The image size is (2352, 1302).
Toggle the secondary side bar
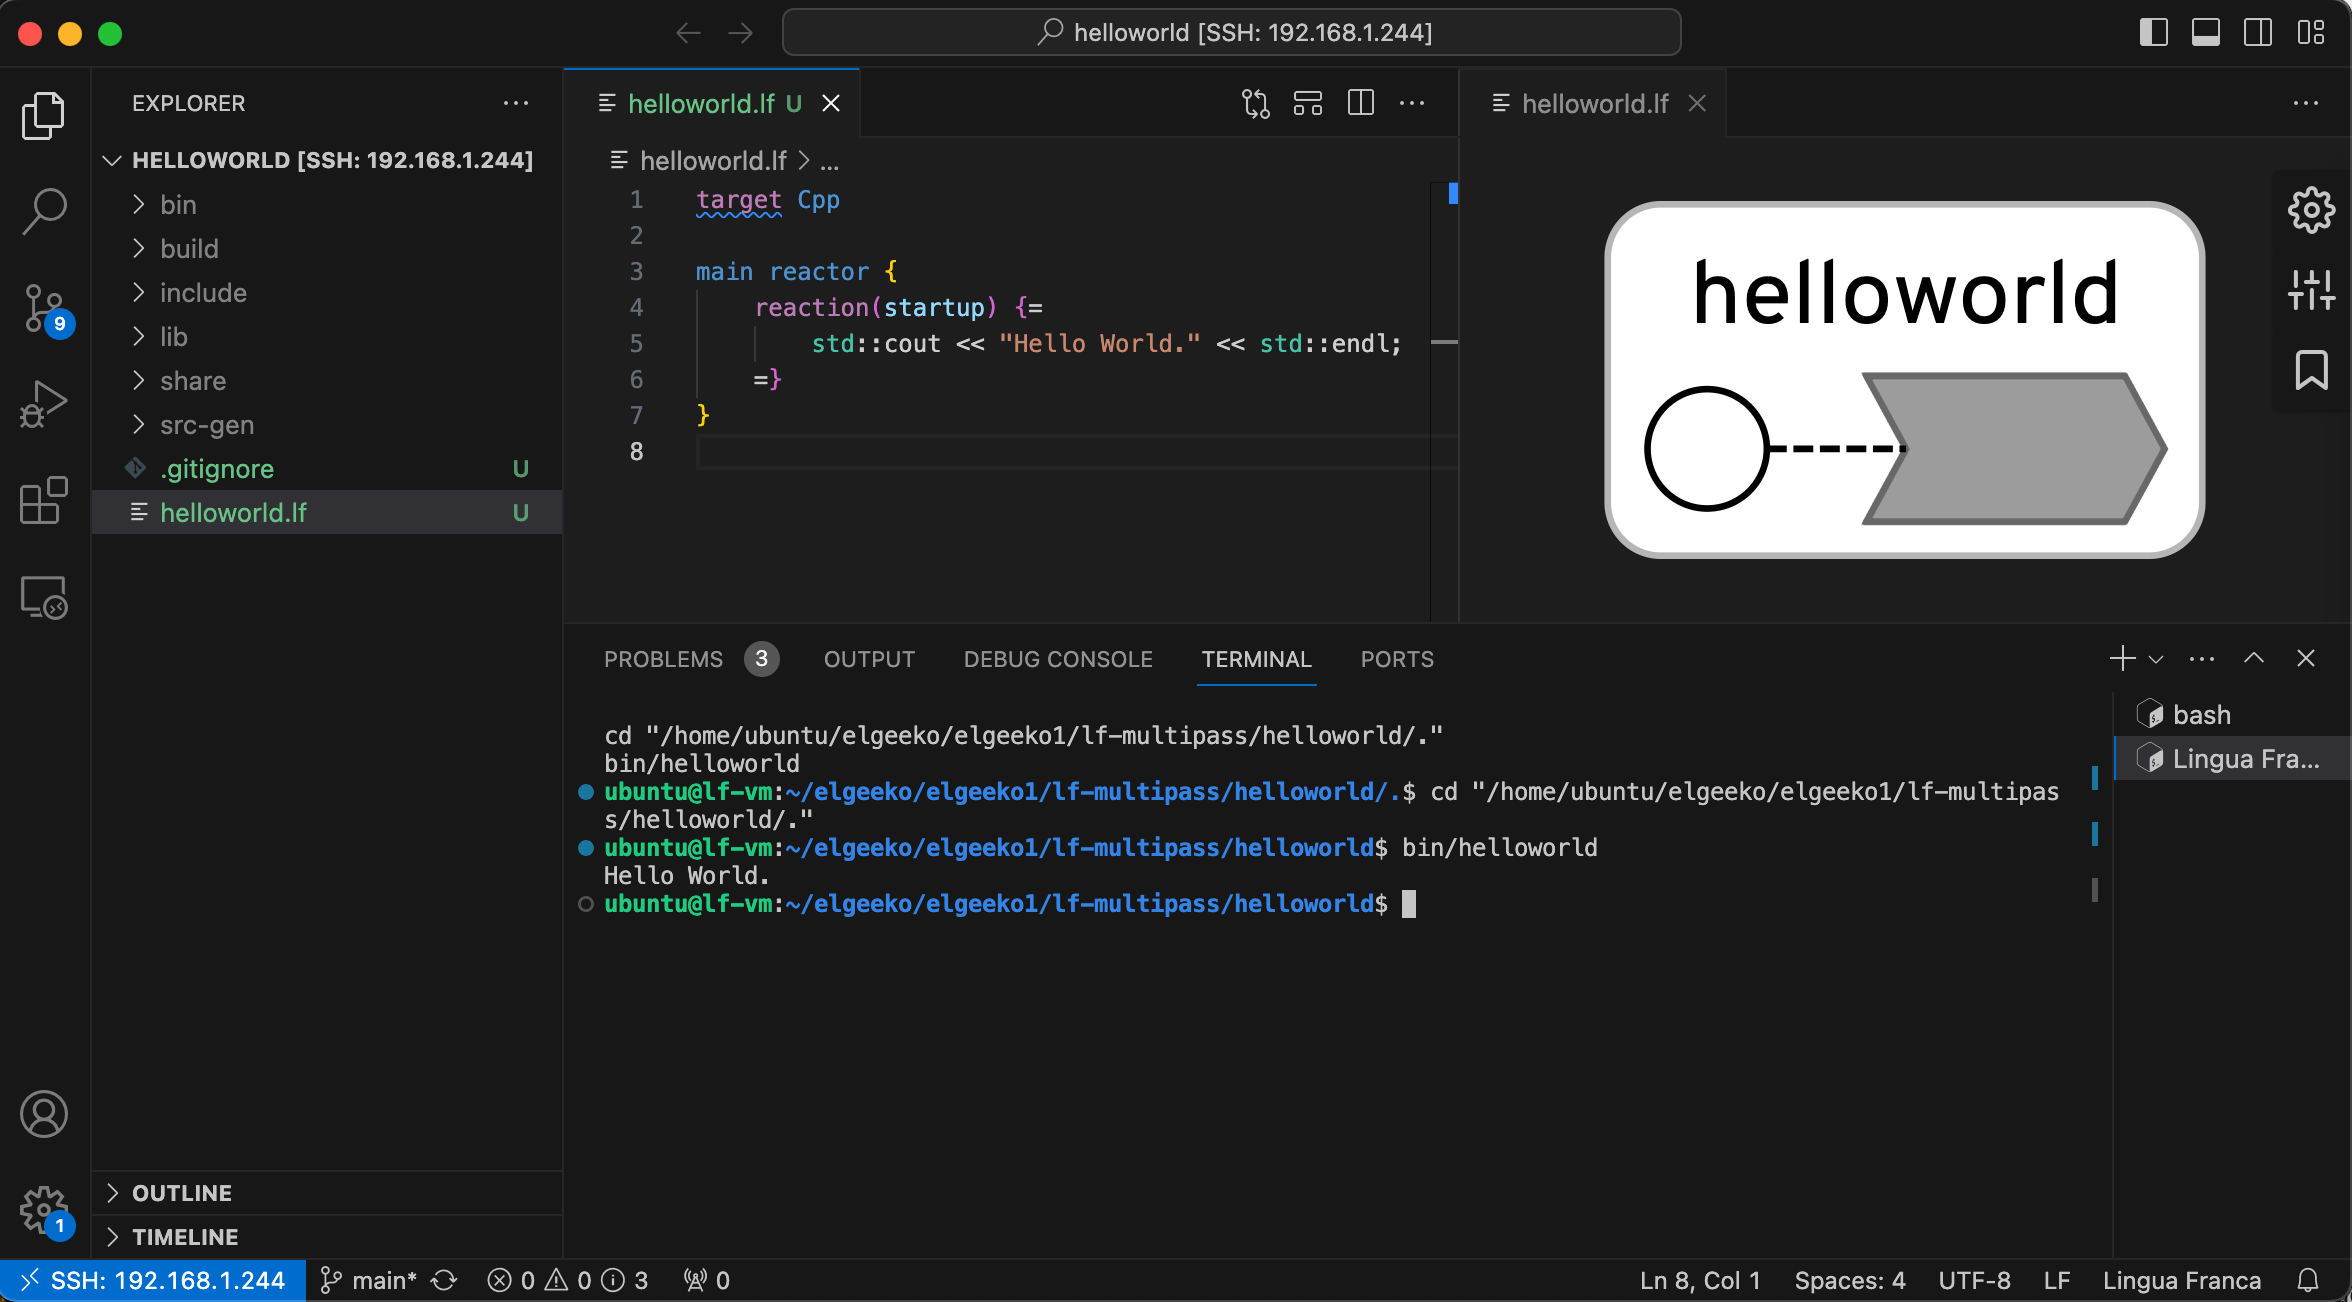(x=2257, y=33)
